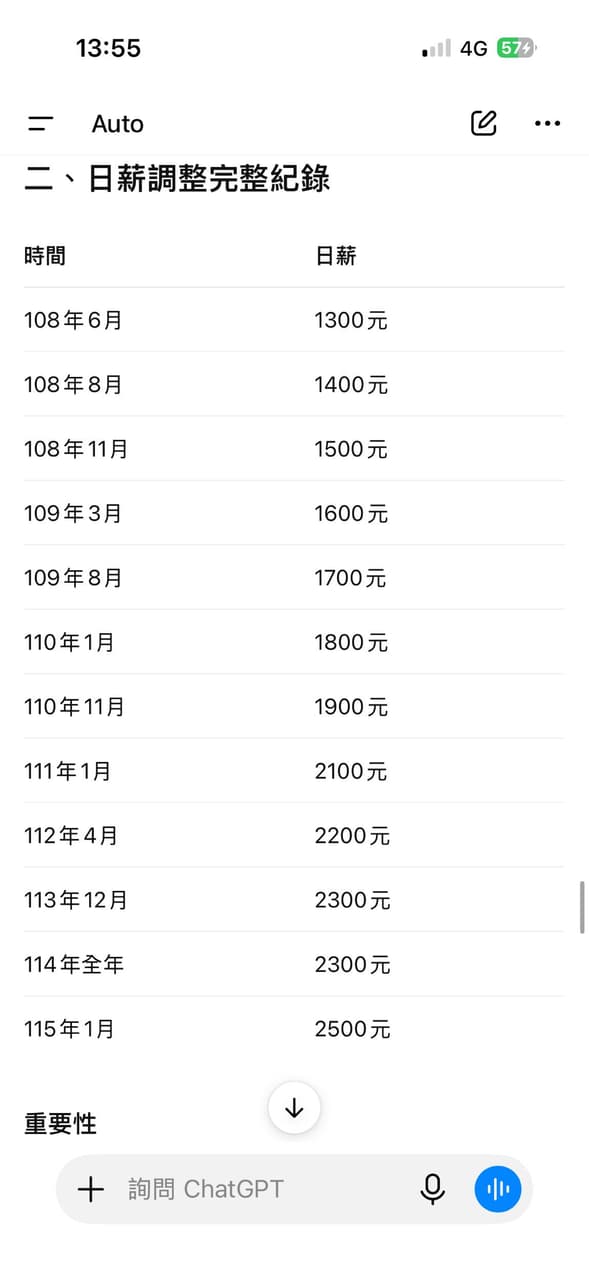
Task: Open the Auto model selector
Action: [118, 124]
